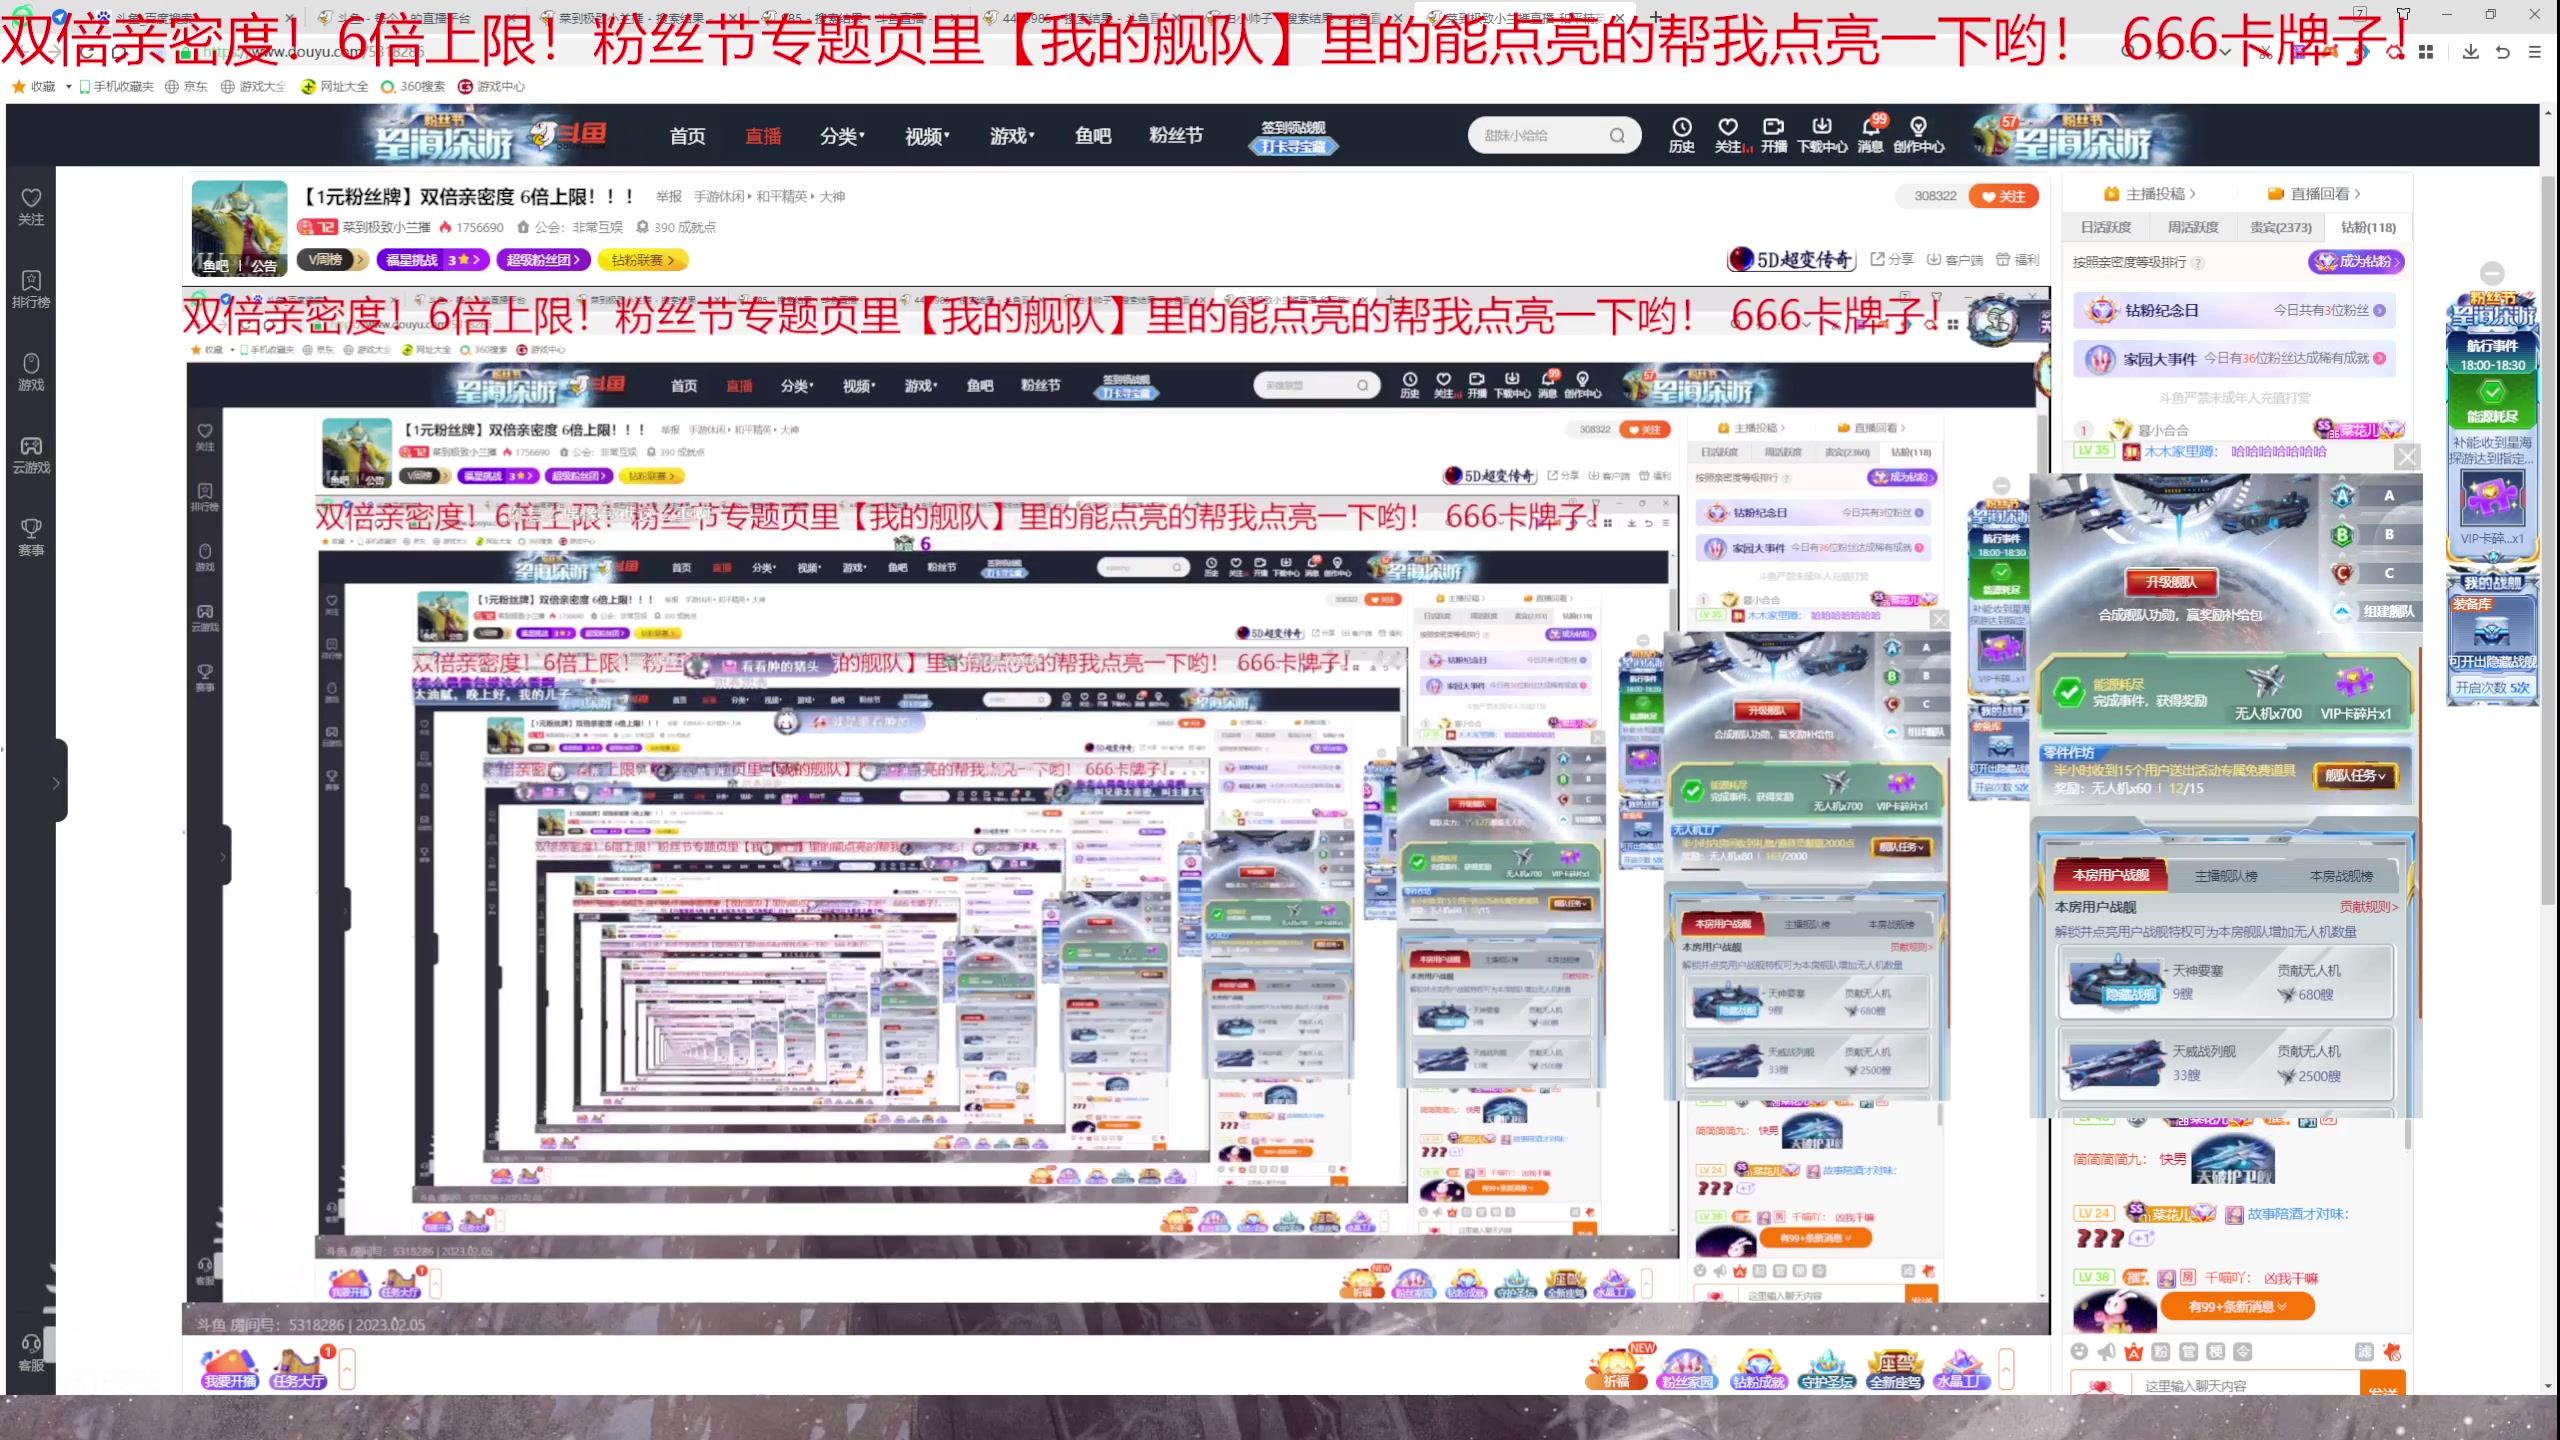Open the 游戏 games dropdown in nav
Viewport: 2560px width, 1440px height.
tap(1012, 136)
